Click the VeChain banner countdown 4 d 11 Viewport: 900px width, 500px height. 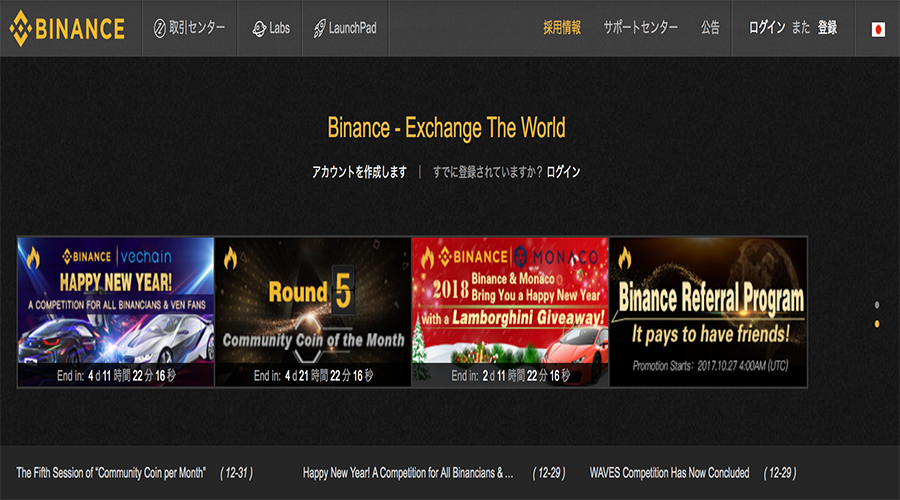coord(116,375)
